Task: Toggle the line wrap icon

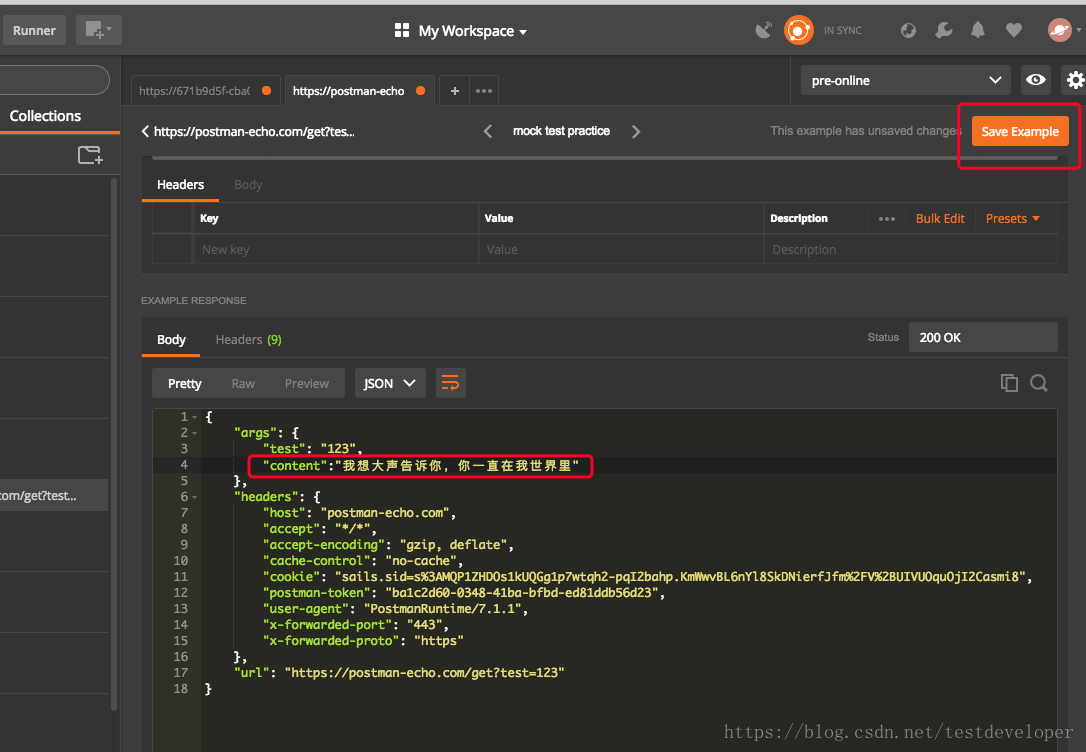Action: [450, 383]
